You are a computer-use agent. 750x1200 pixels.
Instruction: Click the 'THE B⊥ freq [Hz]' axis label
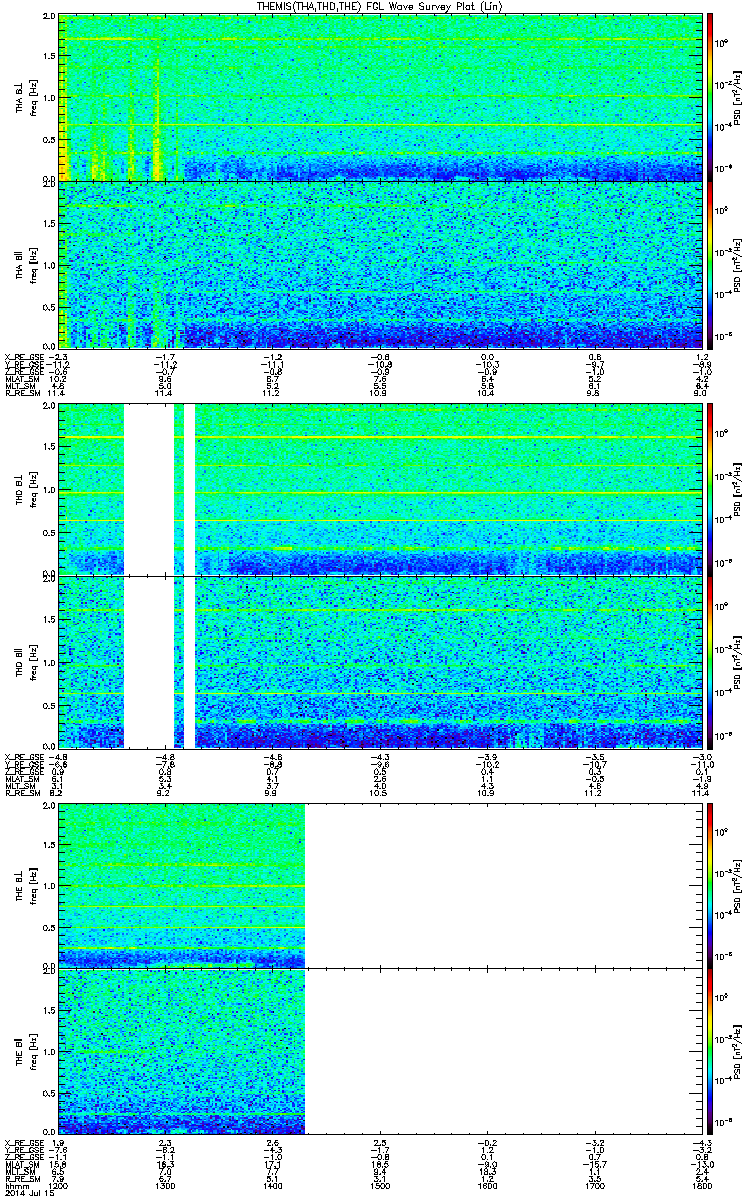coord(26,885)
